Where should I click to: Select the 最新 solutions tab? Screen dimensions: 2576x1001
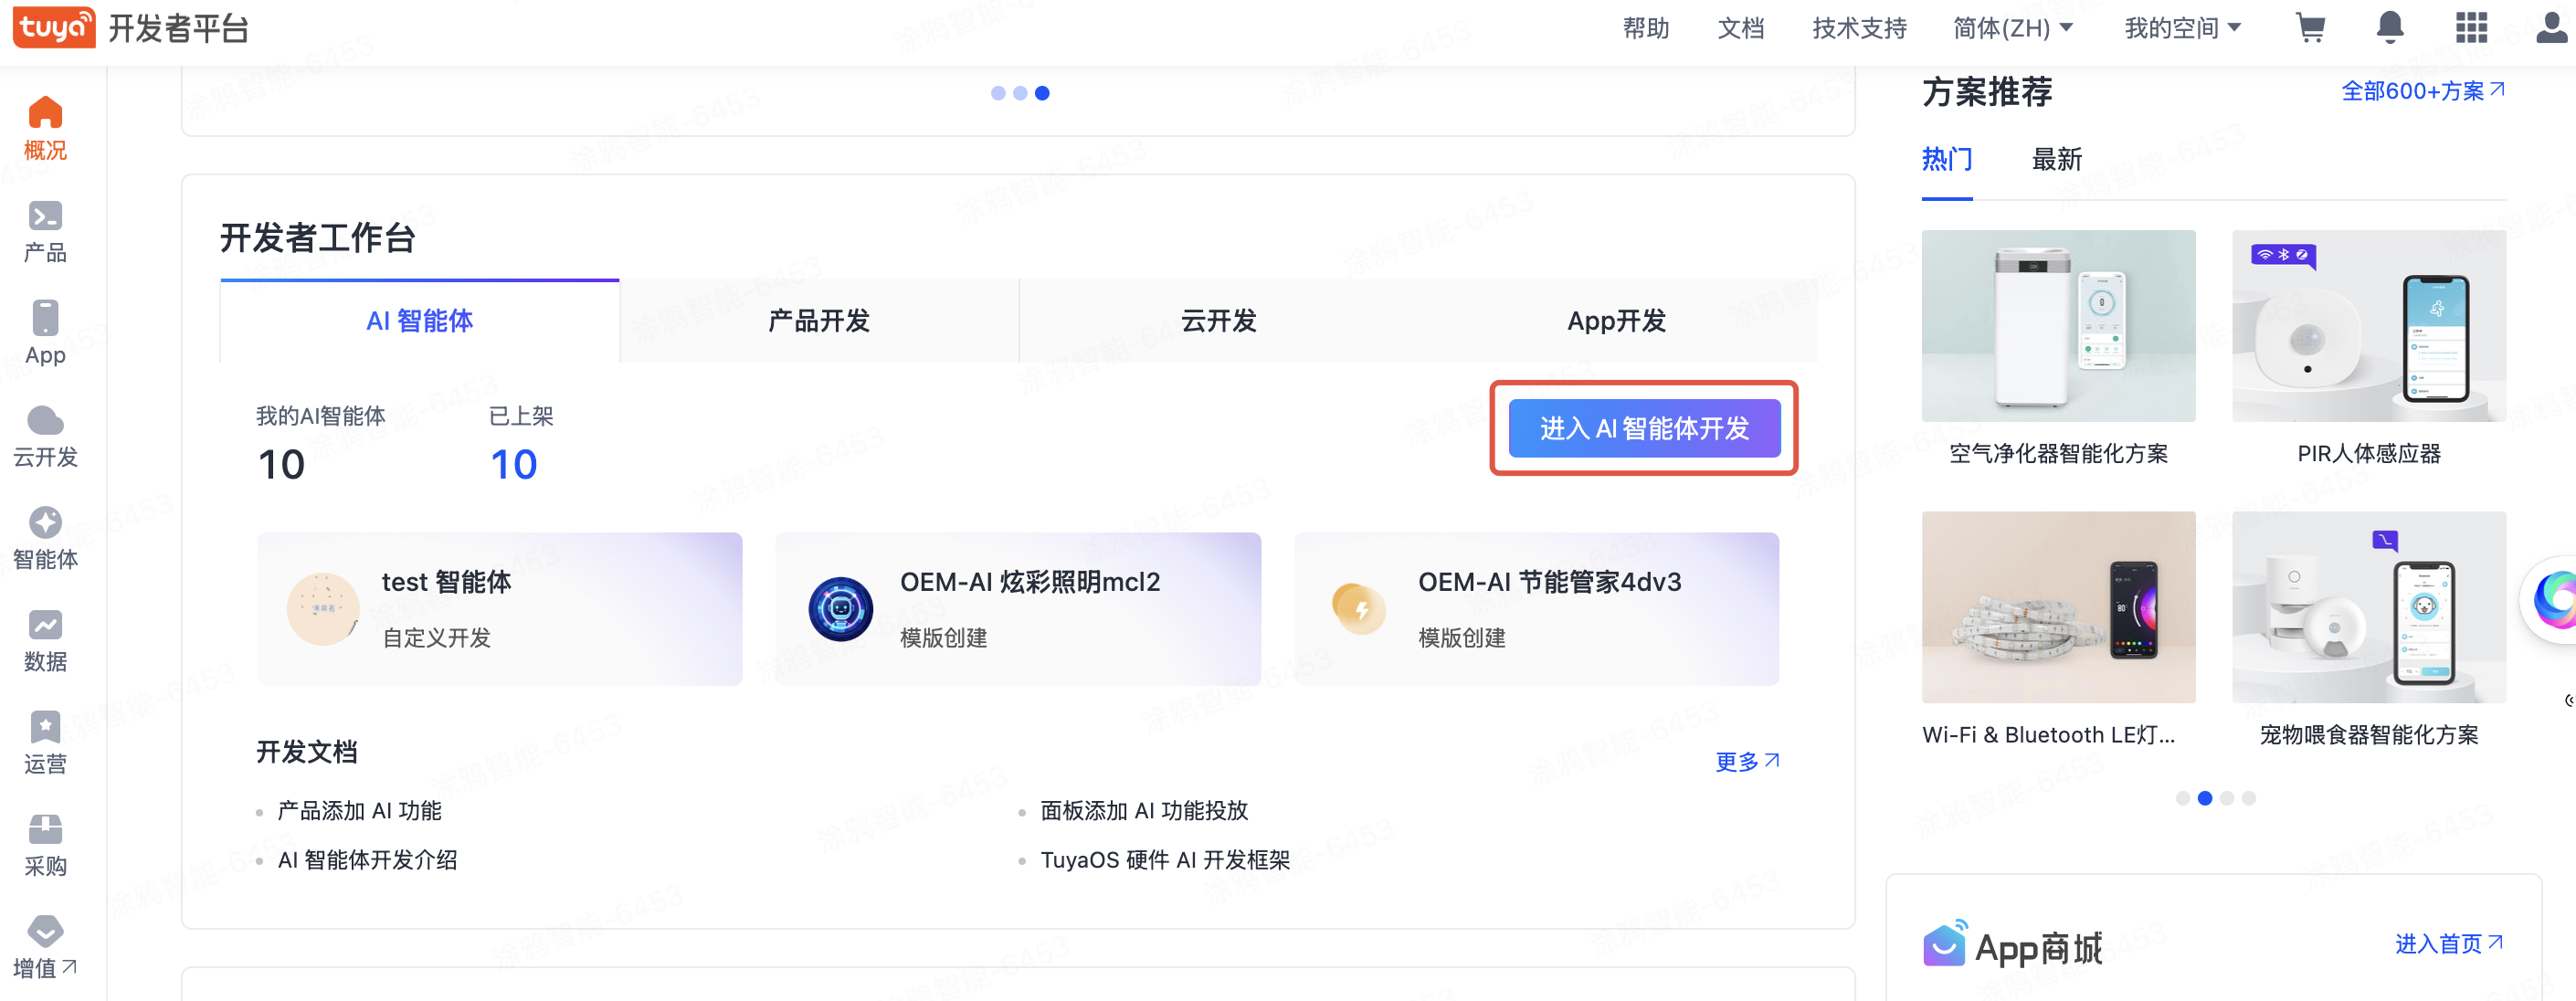tap(2057, 159)
